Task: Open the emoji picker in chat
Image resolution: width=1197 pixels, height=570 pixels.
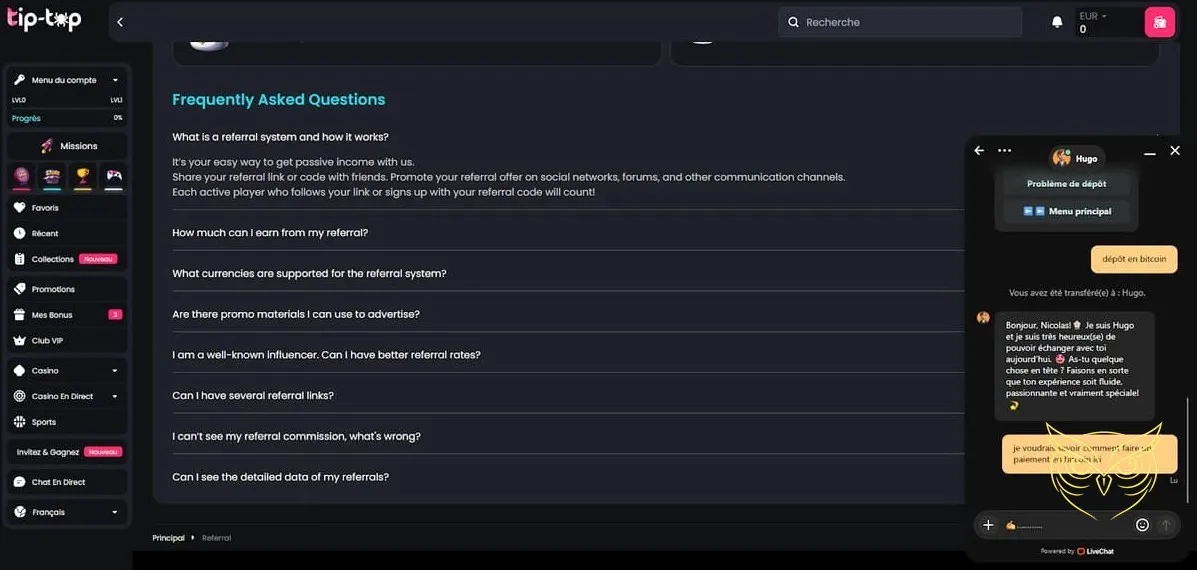Action: point(1142,525)
